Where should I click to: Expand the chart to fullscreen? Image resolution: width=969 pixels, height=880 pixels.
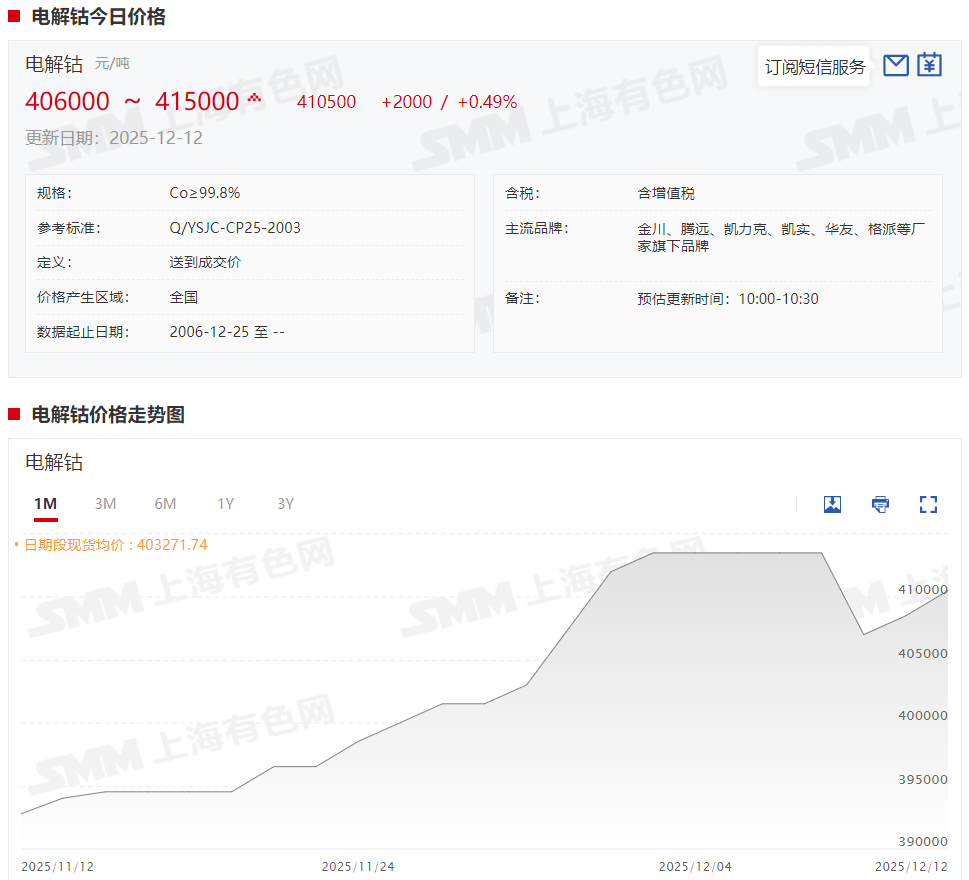click(x=928, y=504)
